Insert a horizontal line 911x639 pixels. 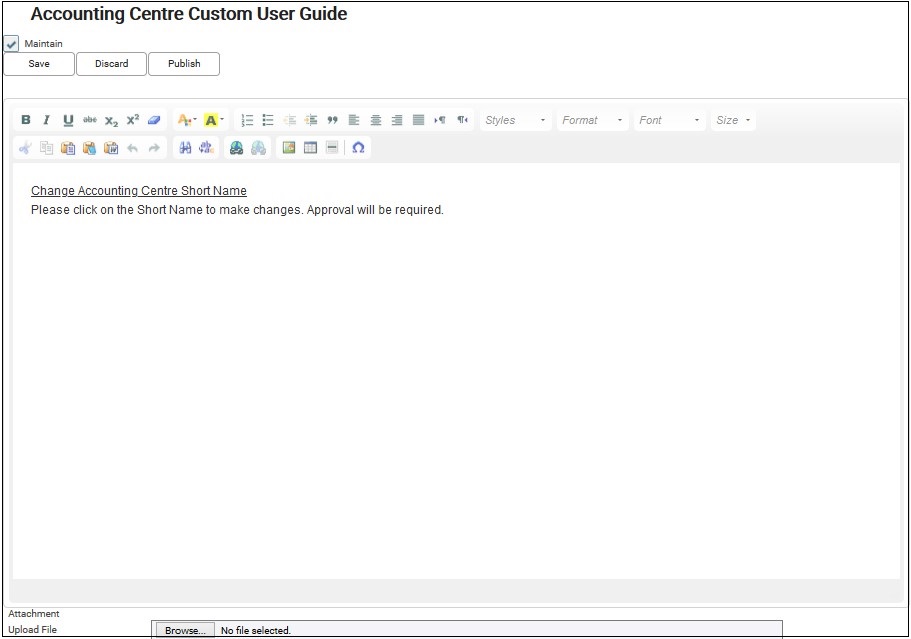332,148
